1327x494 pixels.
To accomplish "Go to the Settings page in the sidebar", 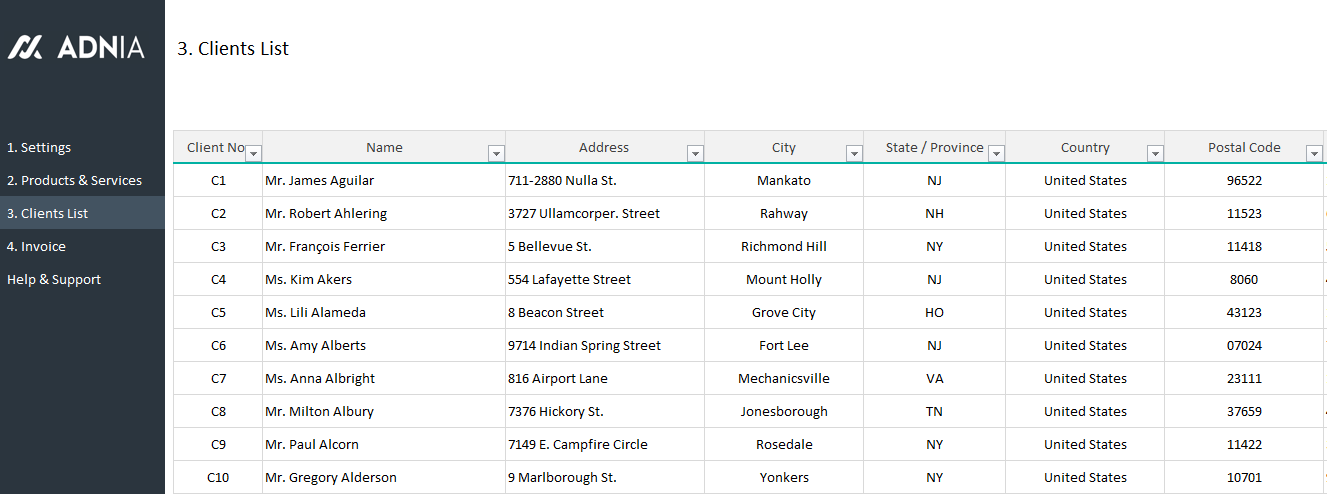I will [x=39, y=147].
